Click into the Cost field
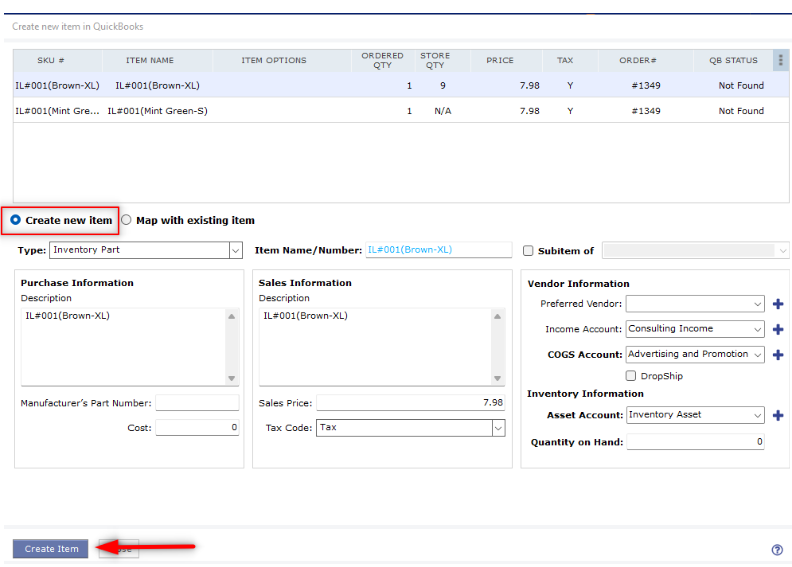The image size is (792, 567). tap(197, 428)
